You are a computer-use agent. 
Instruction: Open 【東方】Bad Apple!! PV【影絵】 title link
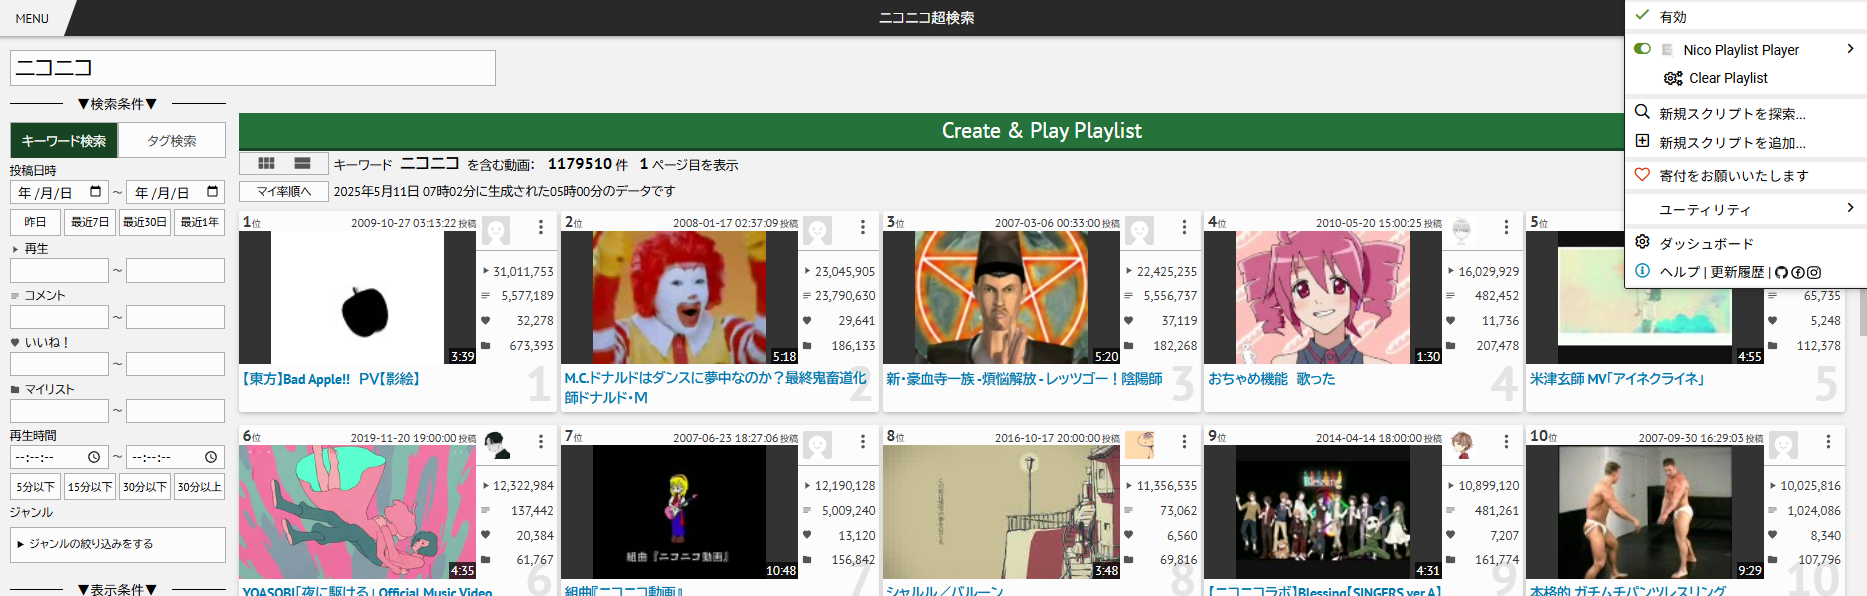(x=331, y=379)
